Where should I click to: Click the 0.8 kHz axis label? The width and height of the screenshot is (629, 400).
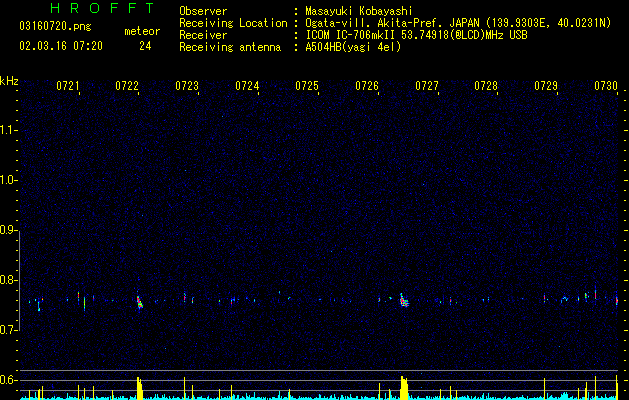8,280
